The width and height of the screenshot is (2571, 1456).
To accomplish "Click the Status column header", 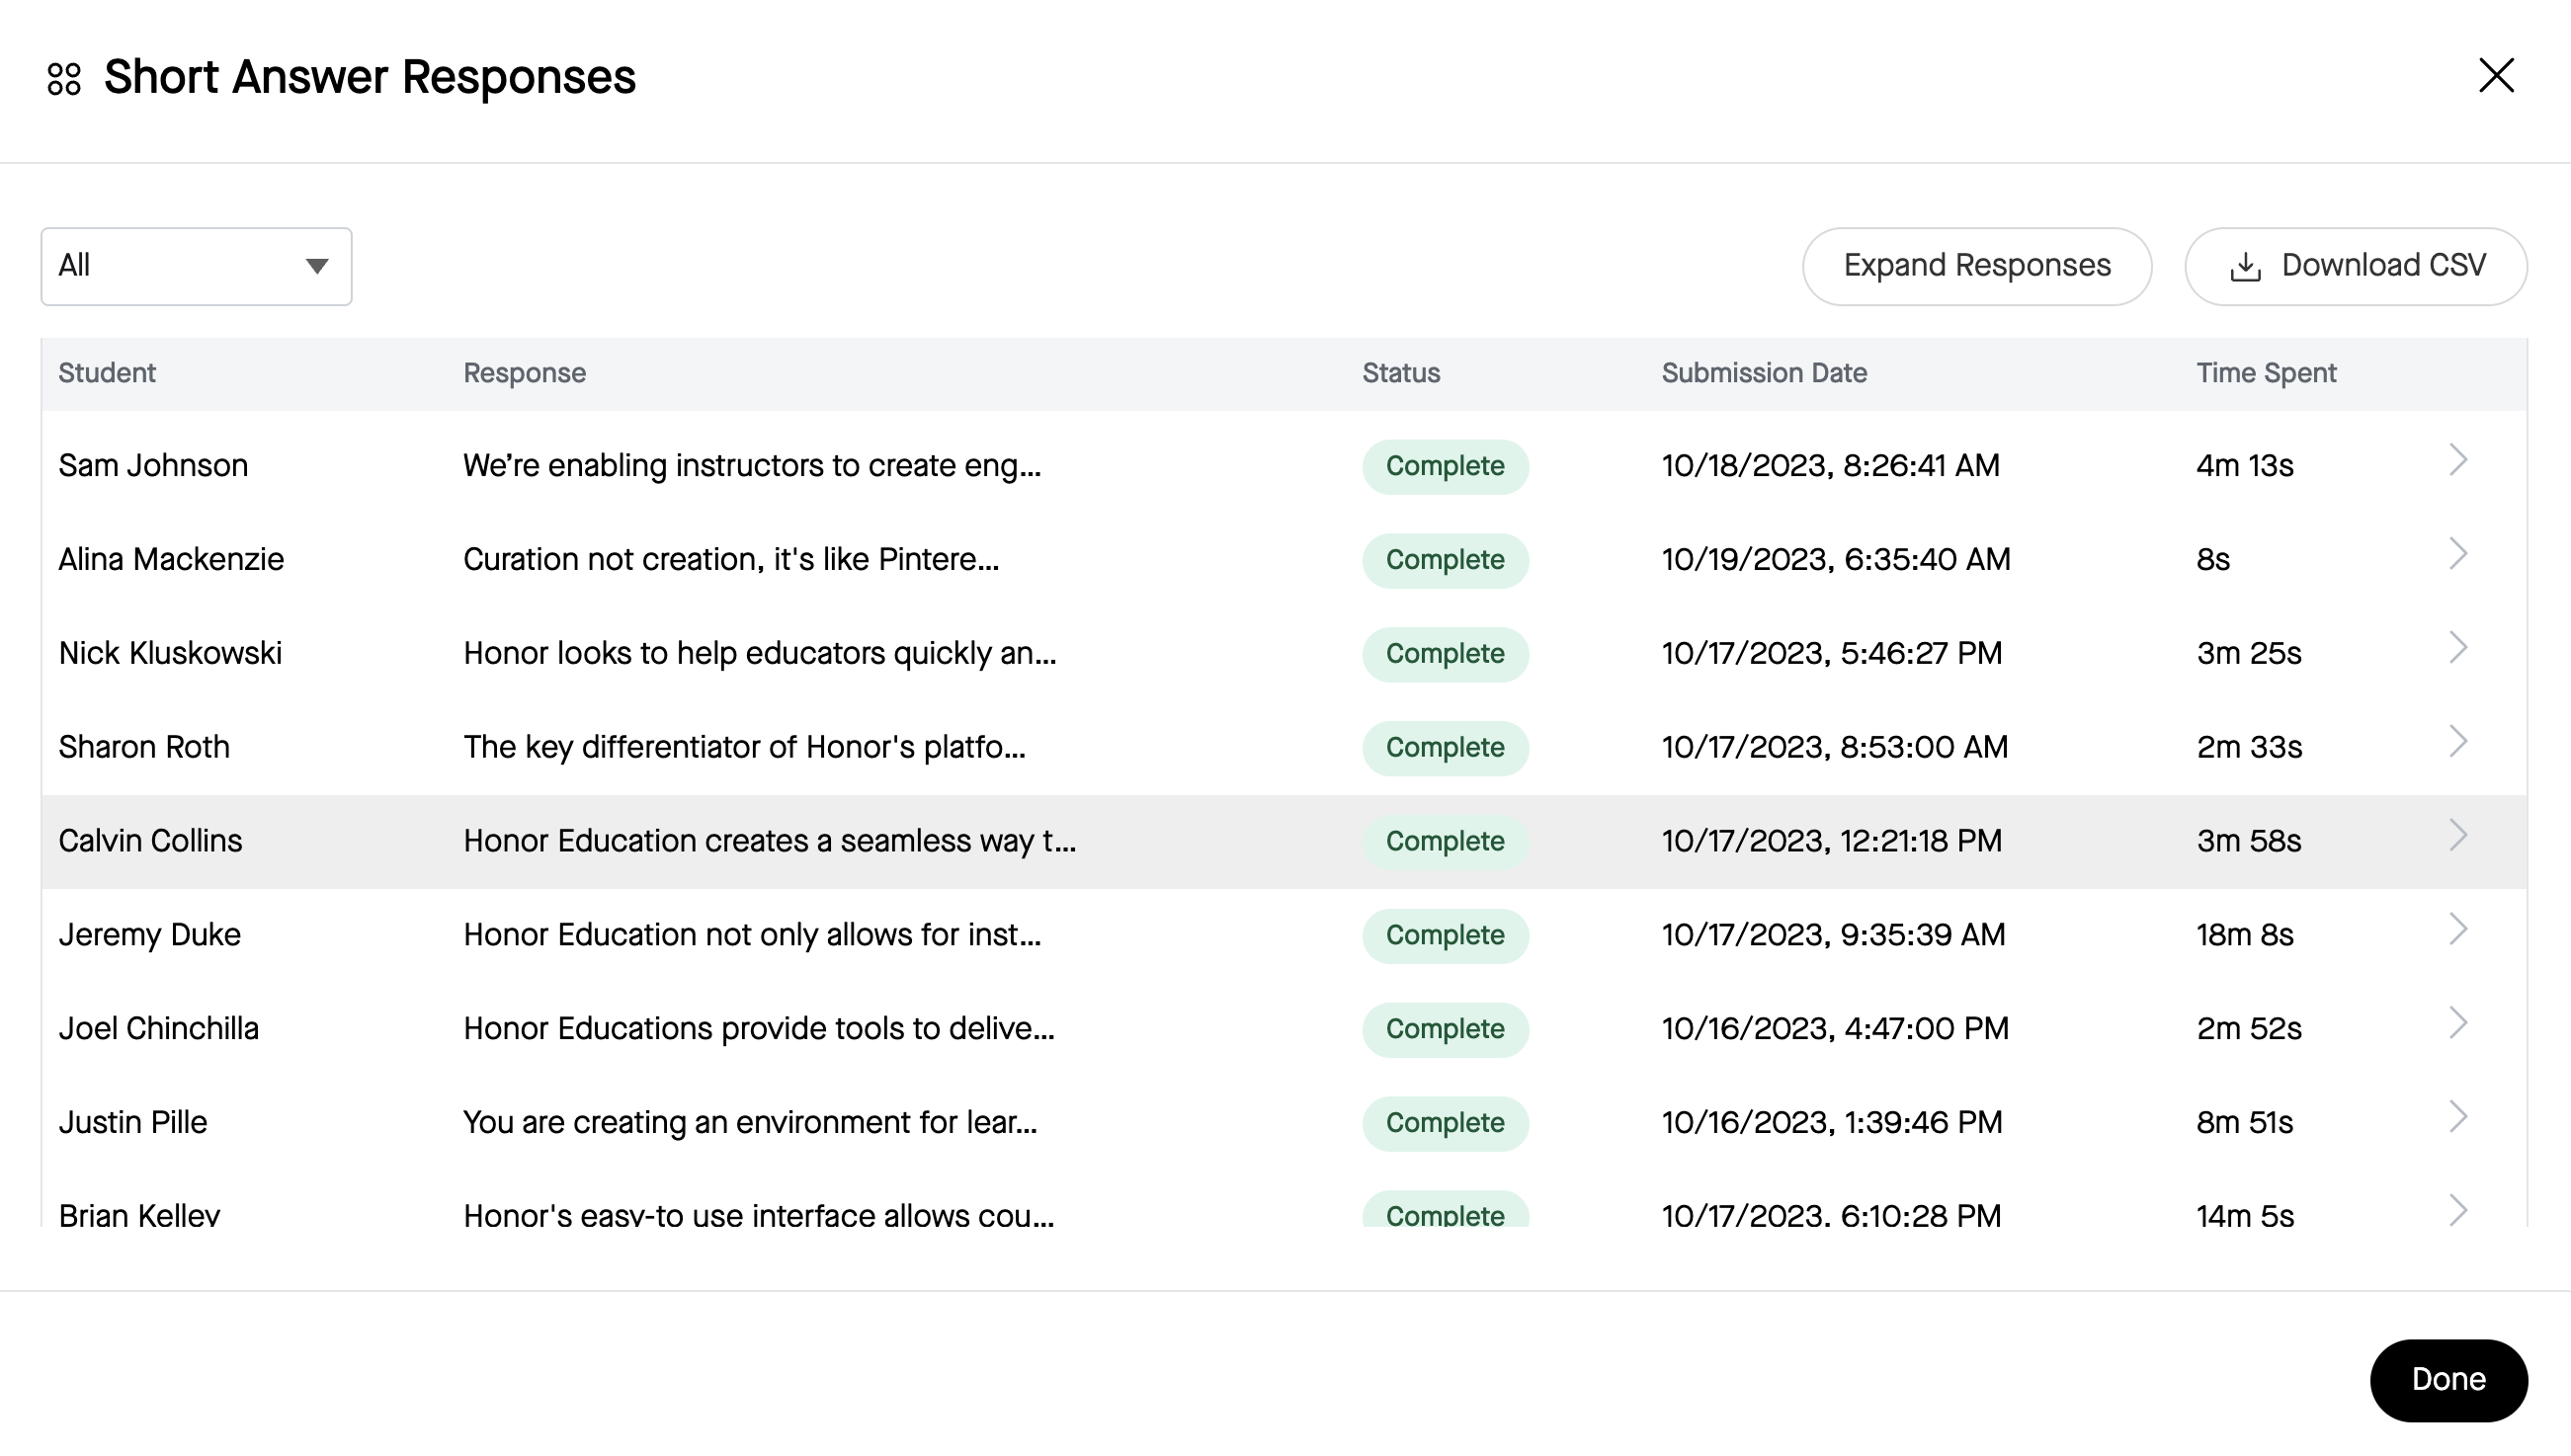I will pos(1401,373).
